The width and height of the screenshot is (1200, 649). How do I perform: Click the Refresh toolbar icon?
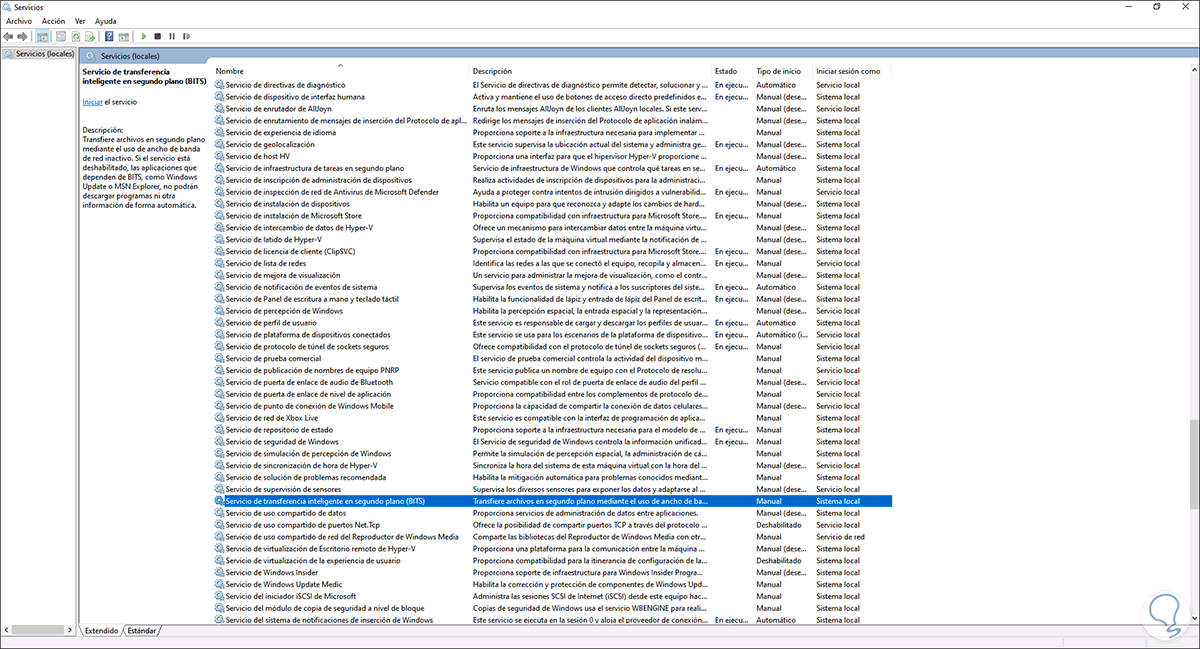click(76, 36)
